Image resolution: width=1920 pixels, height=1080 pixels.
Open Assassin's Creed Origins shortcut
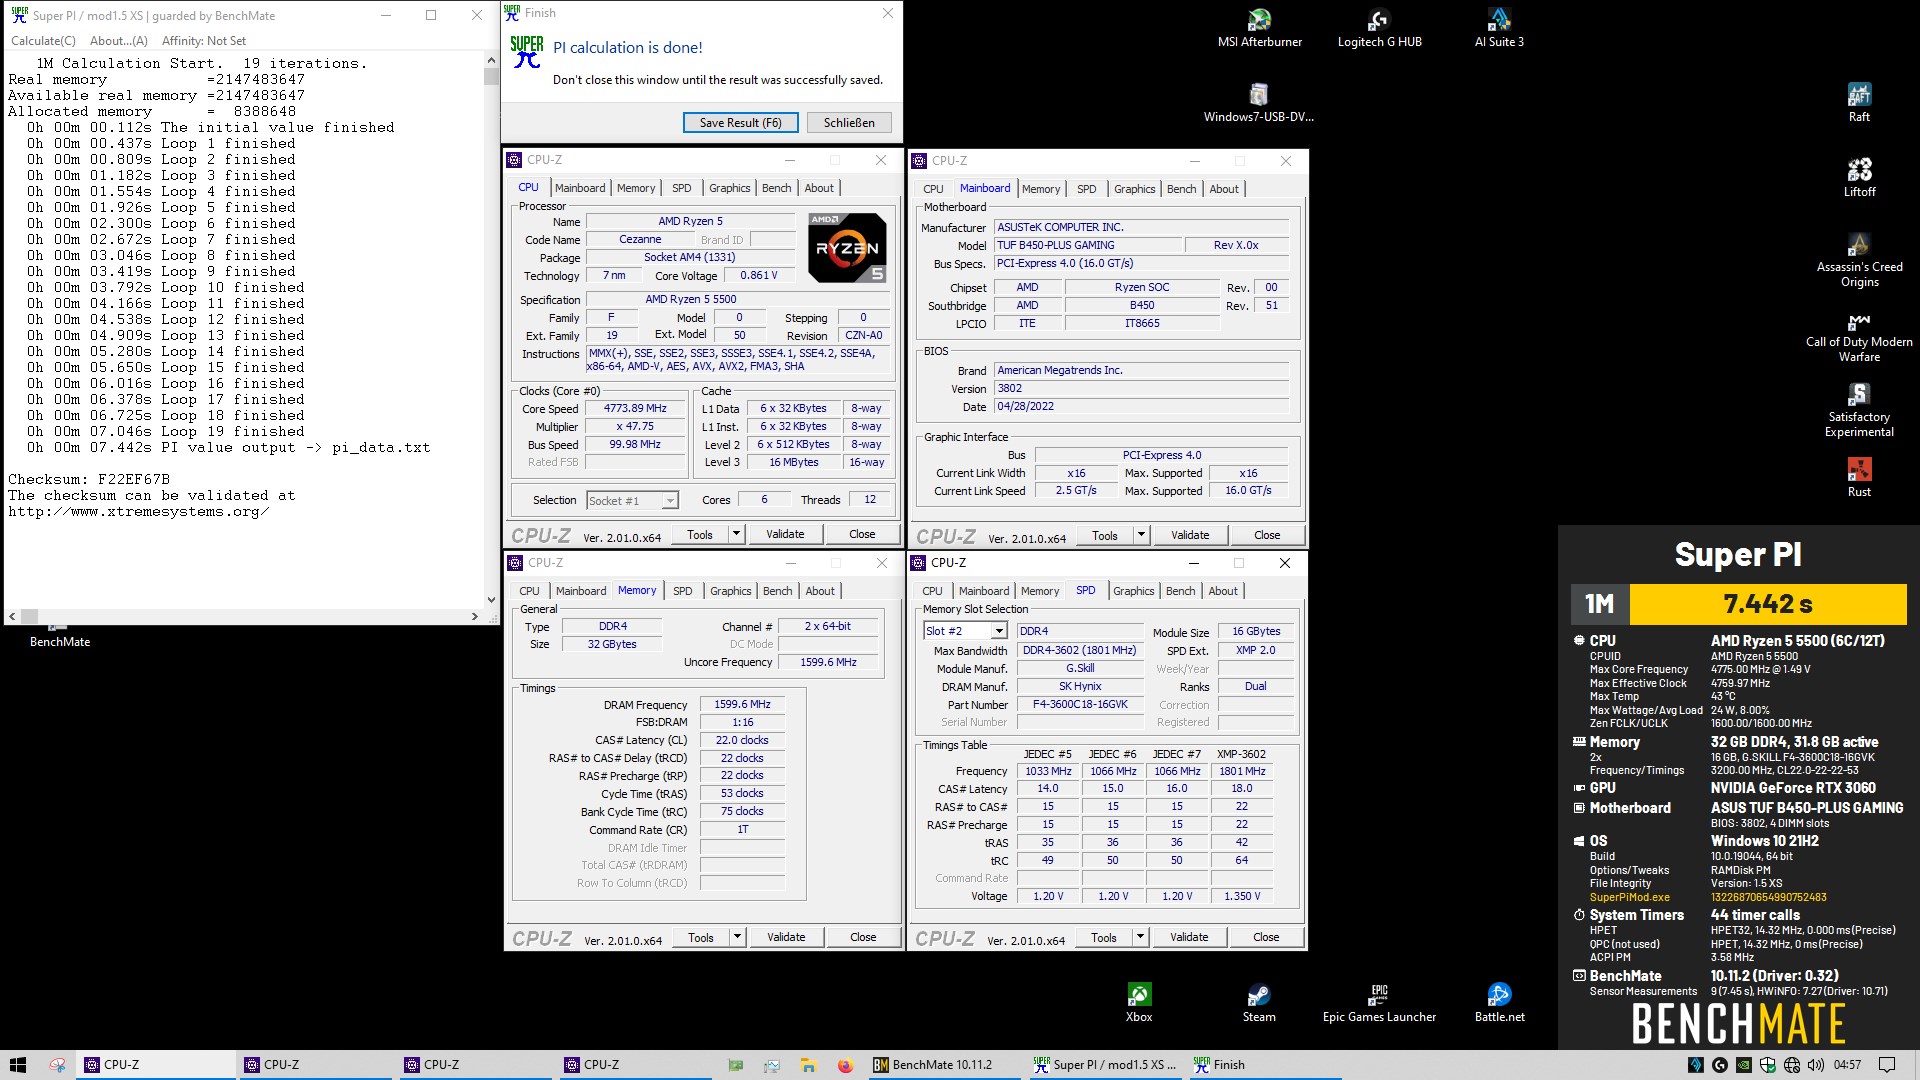(1859, 260)
